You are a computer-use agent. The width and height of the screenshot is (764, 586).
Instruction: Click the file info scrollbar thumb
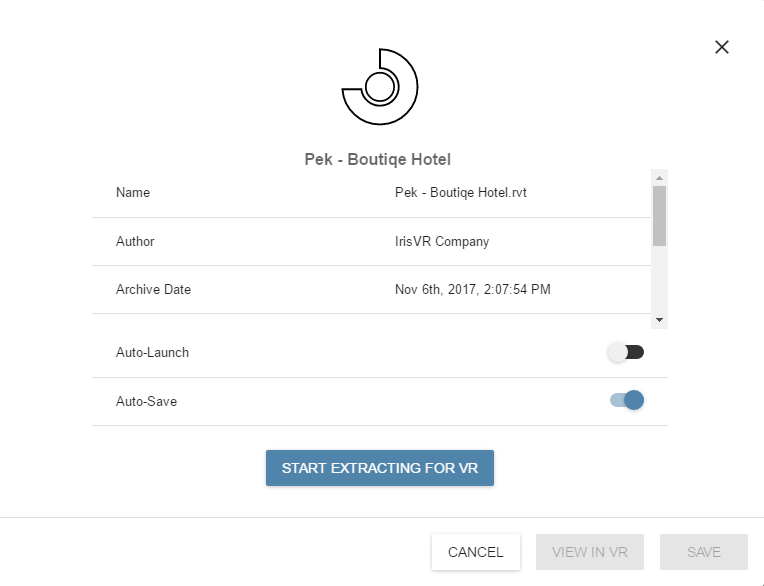[659, 216]
